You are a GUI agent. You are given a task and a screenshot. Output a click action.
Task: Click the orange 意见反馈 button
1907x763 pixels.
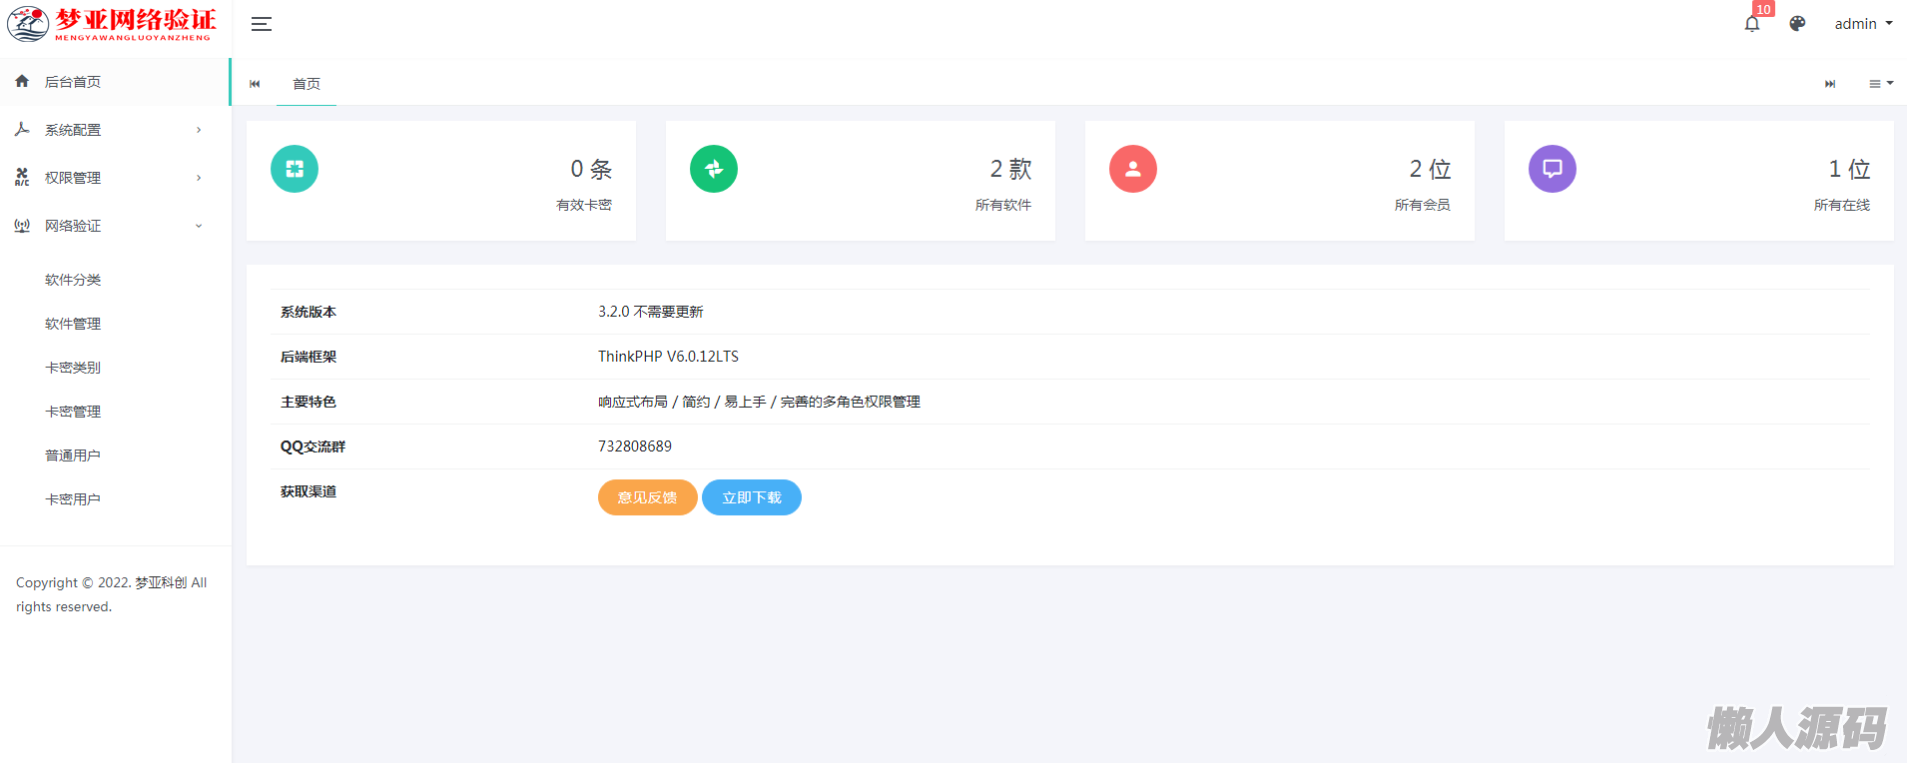point(647,497)
